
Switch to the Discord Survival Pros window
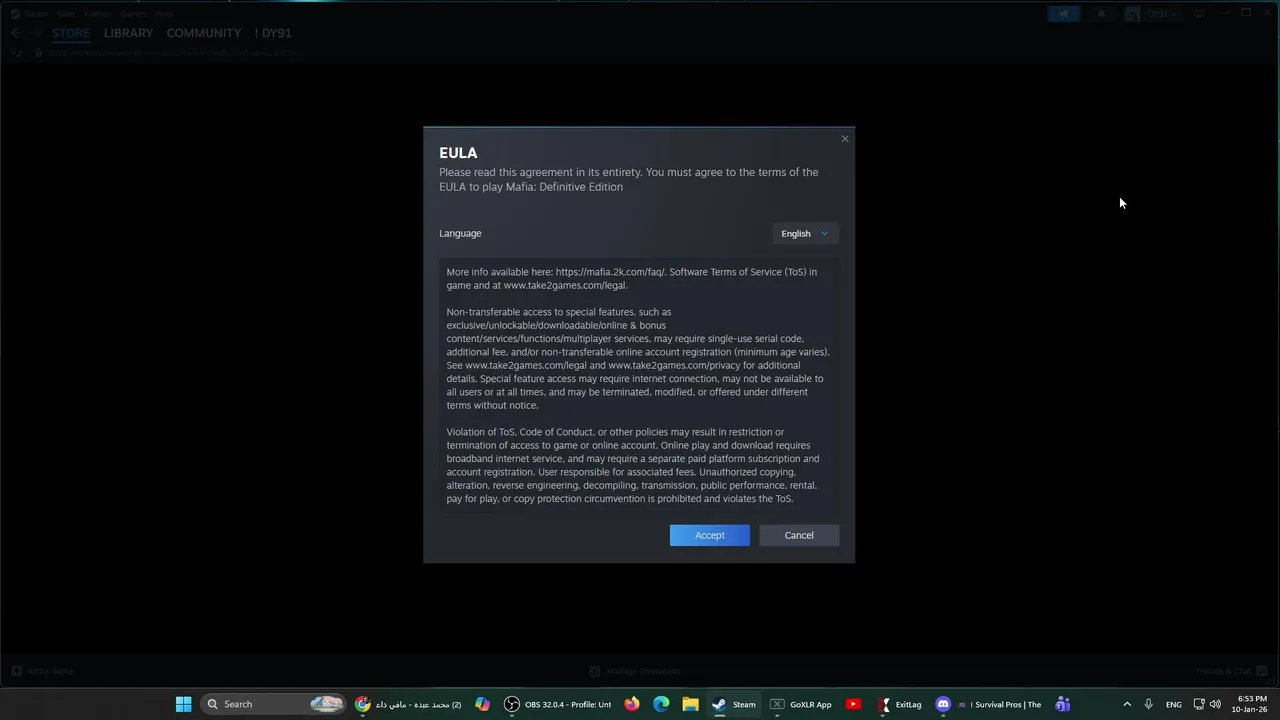click(988, 704)
